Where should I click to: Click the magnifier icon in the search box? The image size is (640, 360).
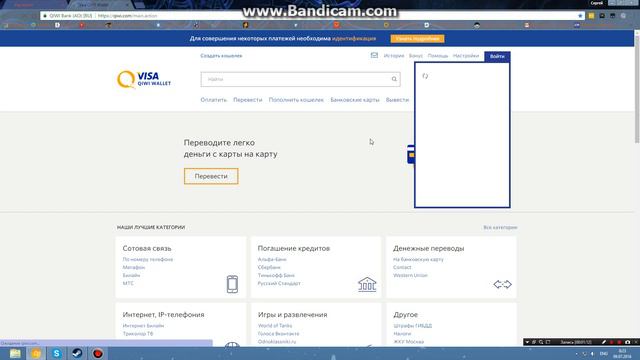[394, 79]
